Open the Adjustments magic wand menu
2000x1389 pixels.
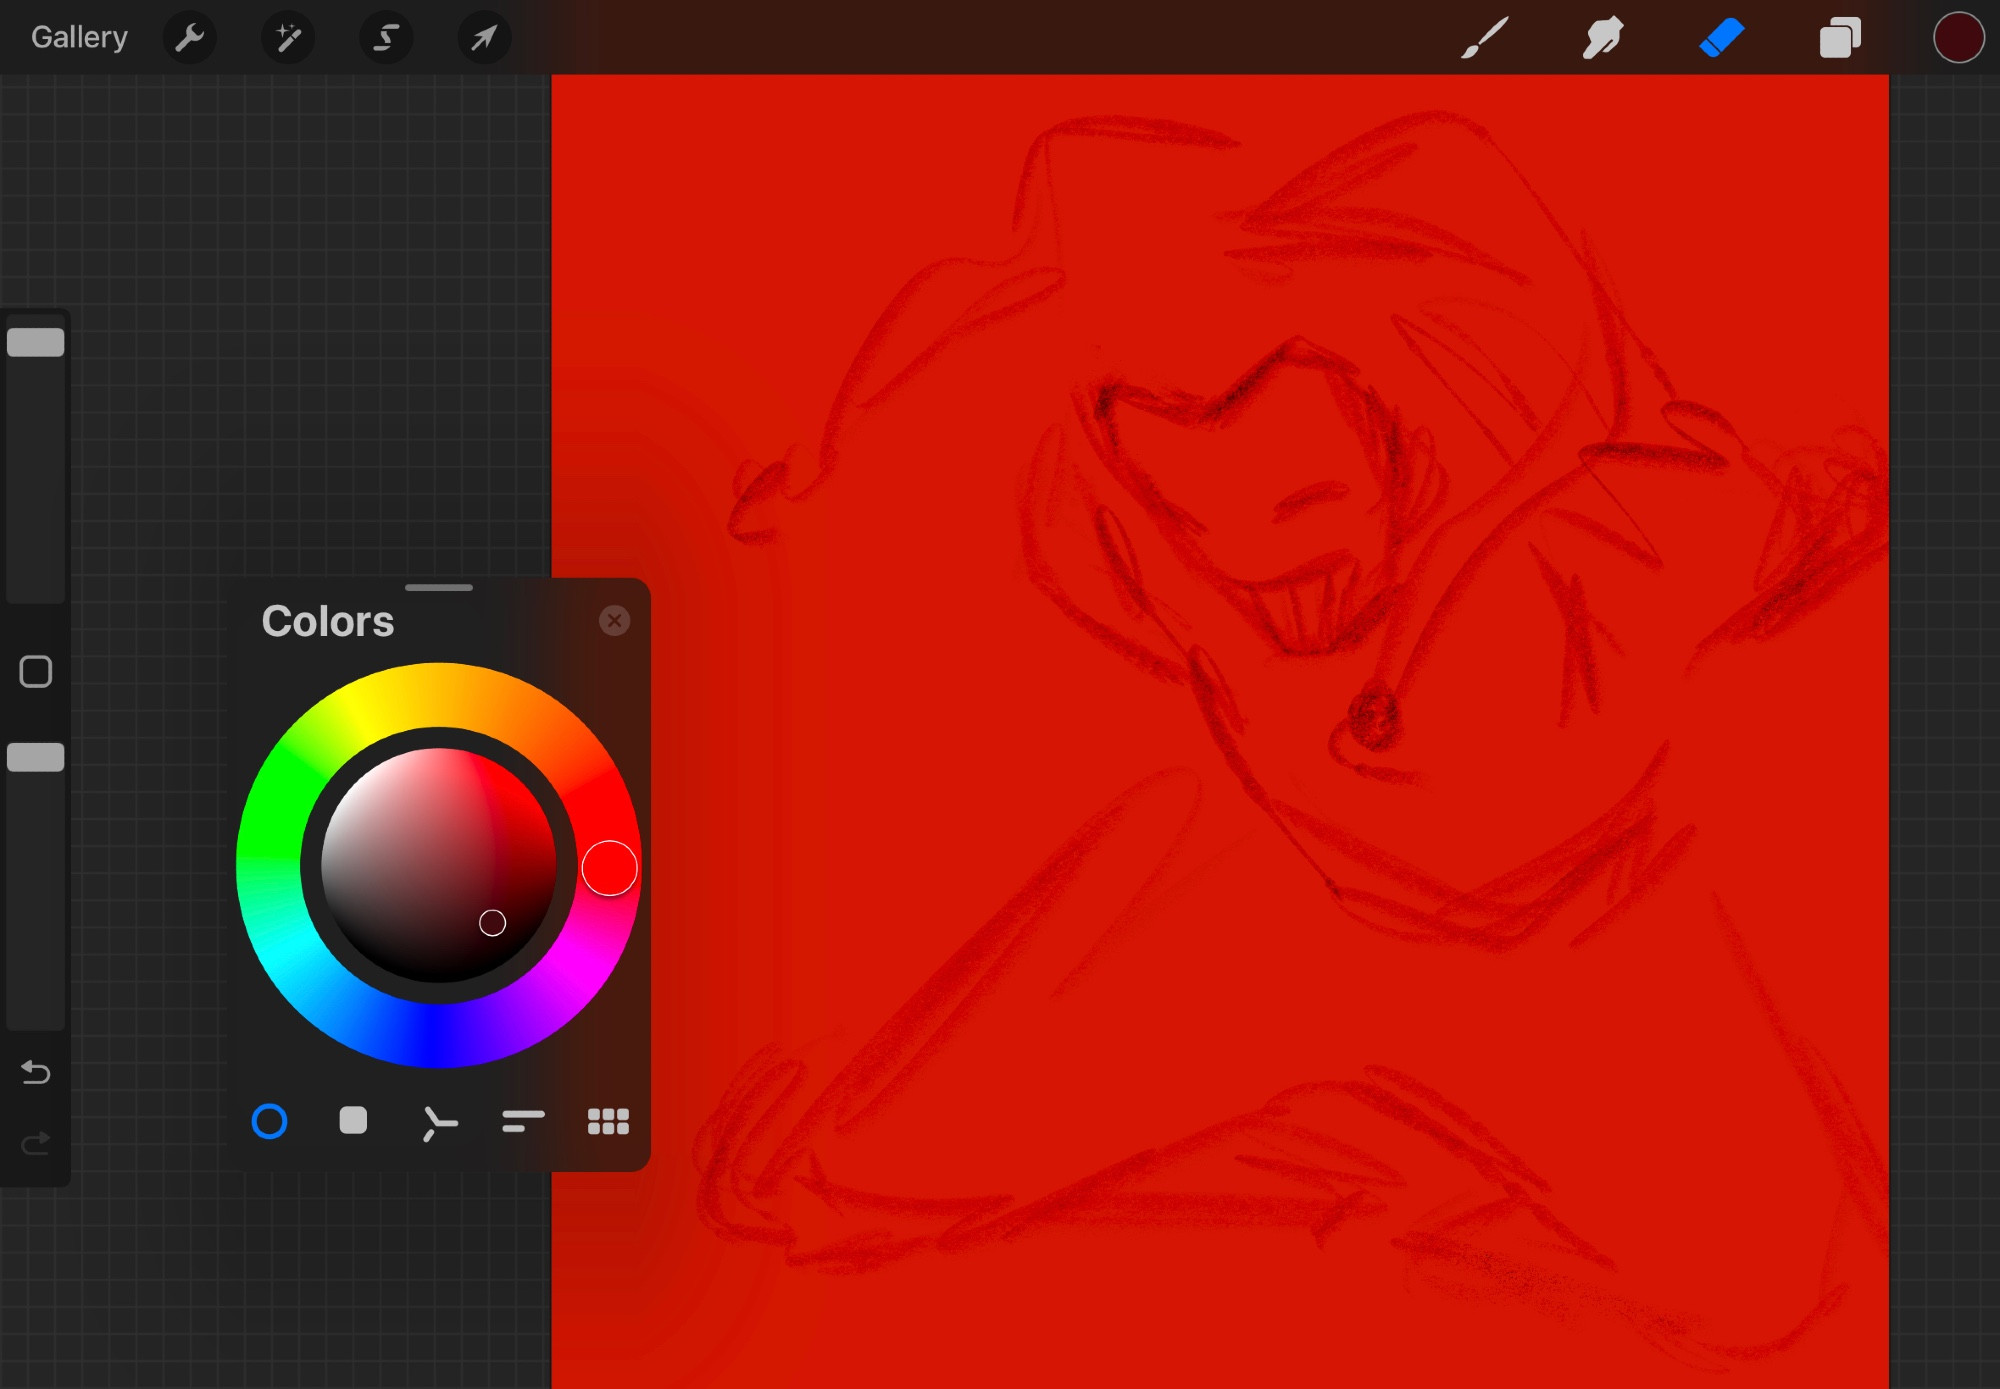(x=288, y=38)
